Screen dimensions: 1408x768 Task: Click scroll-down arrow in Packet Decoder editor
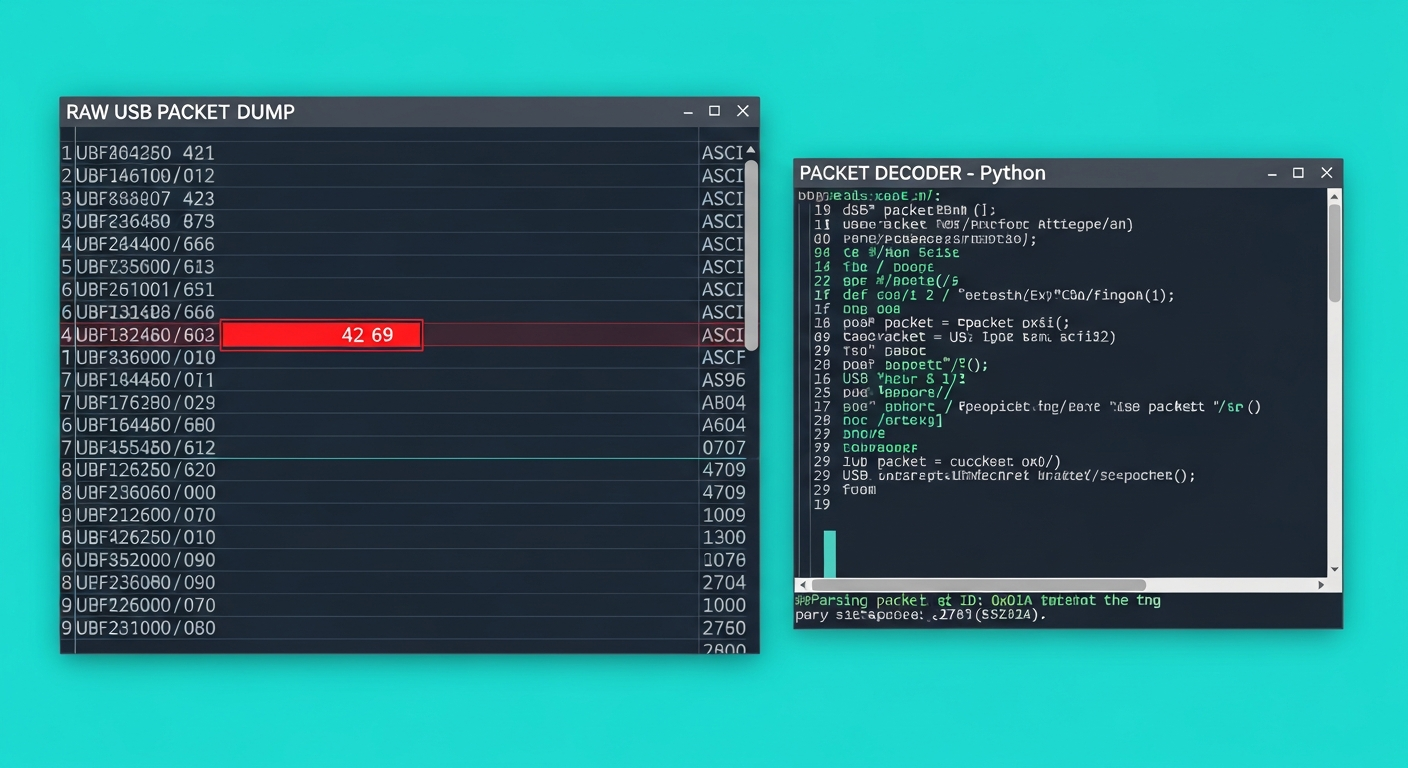click(x=1334, y=568)
